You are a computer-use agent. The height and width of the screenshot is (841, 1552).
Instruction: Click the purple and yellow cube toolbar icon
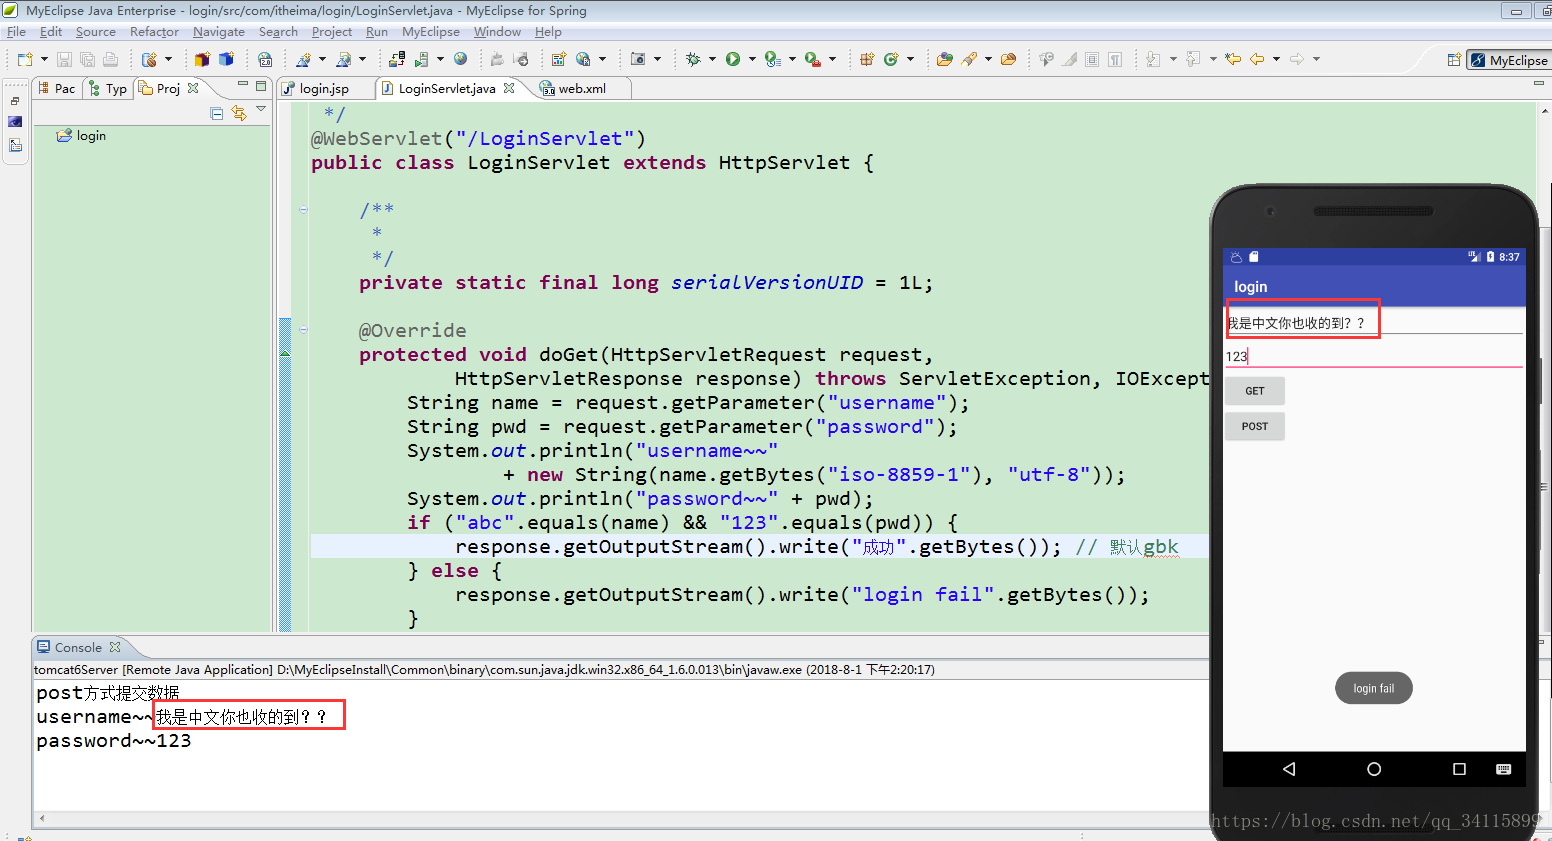coord(202,60)
